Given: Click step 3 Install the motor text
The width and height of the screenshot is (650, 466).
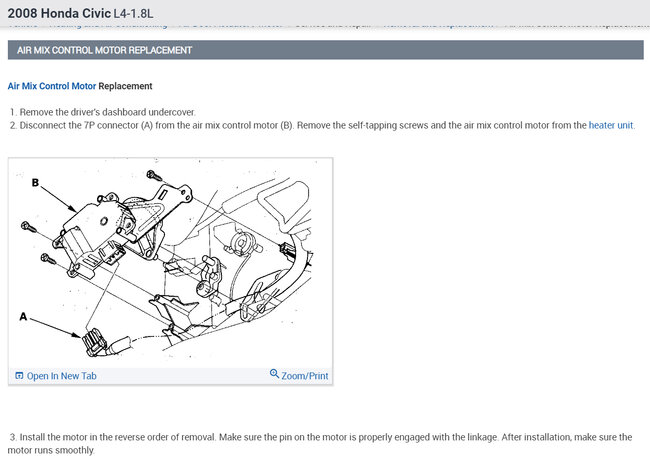Looking at the screenshot, I should coord(320,444).
